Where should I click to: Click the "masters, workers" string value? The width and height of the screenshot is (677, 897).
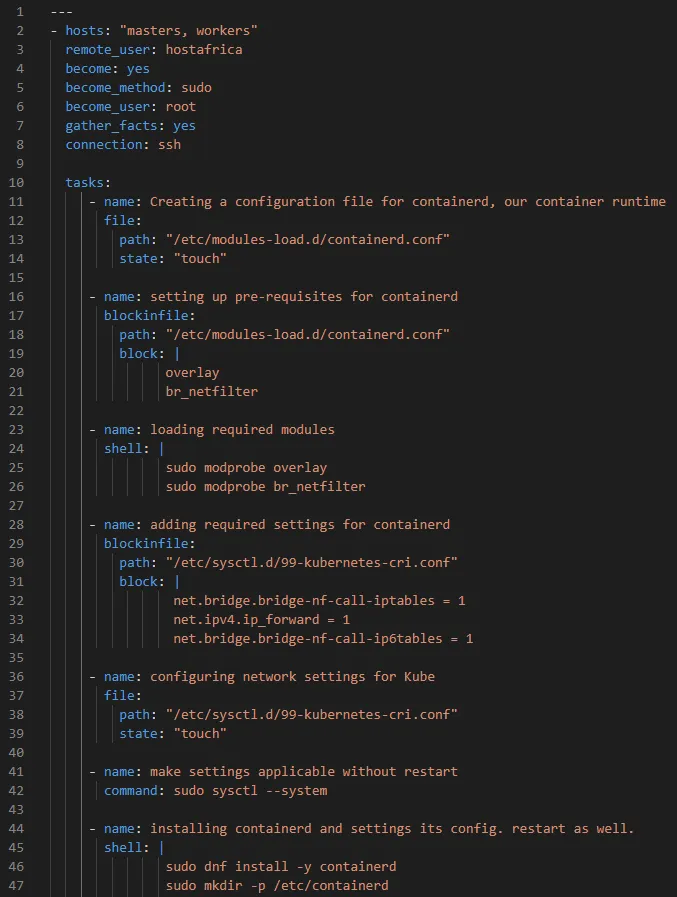tap(188, 30)
